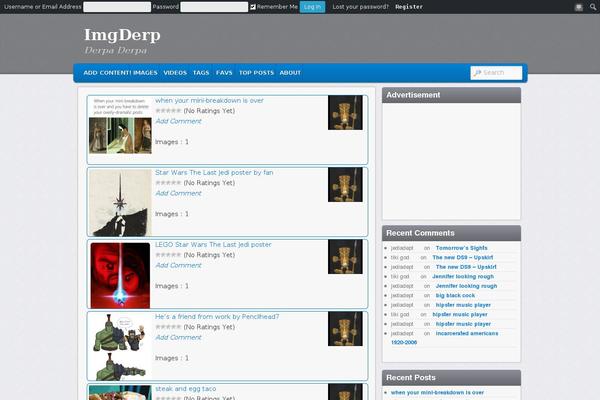Open the VIDEOS menu item
The image size is (600, 400).
(175, 73)
